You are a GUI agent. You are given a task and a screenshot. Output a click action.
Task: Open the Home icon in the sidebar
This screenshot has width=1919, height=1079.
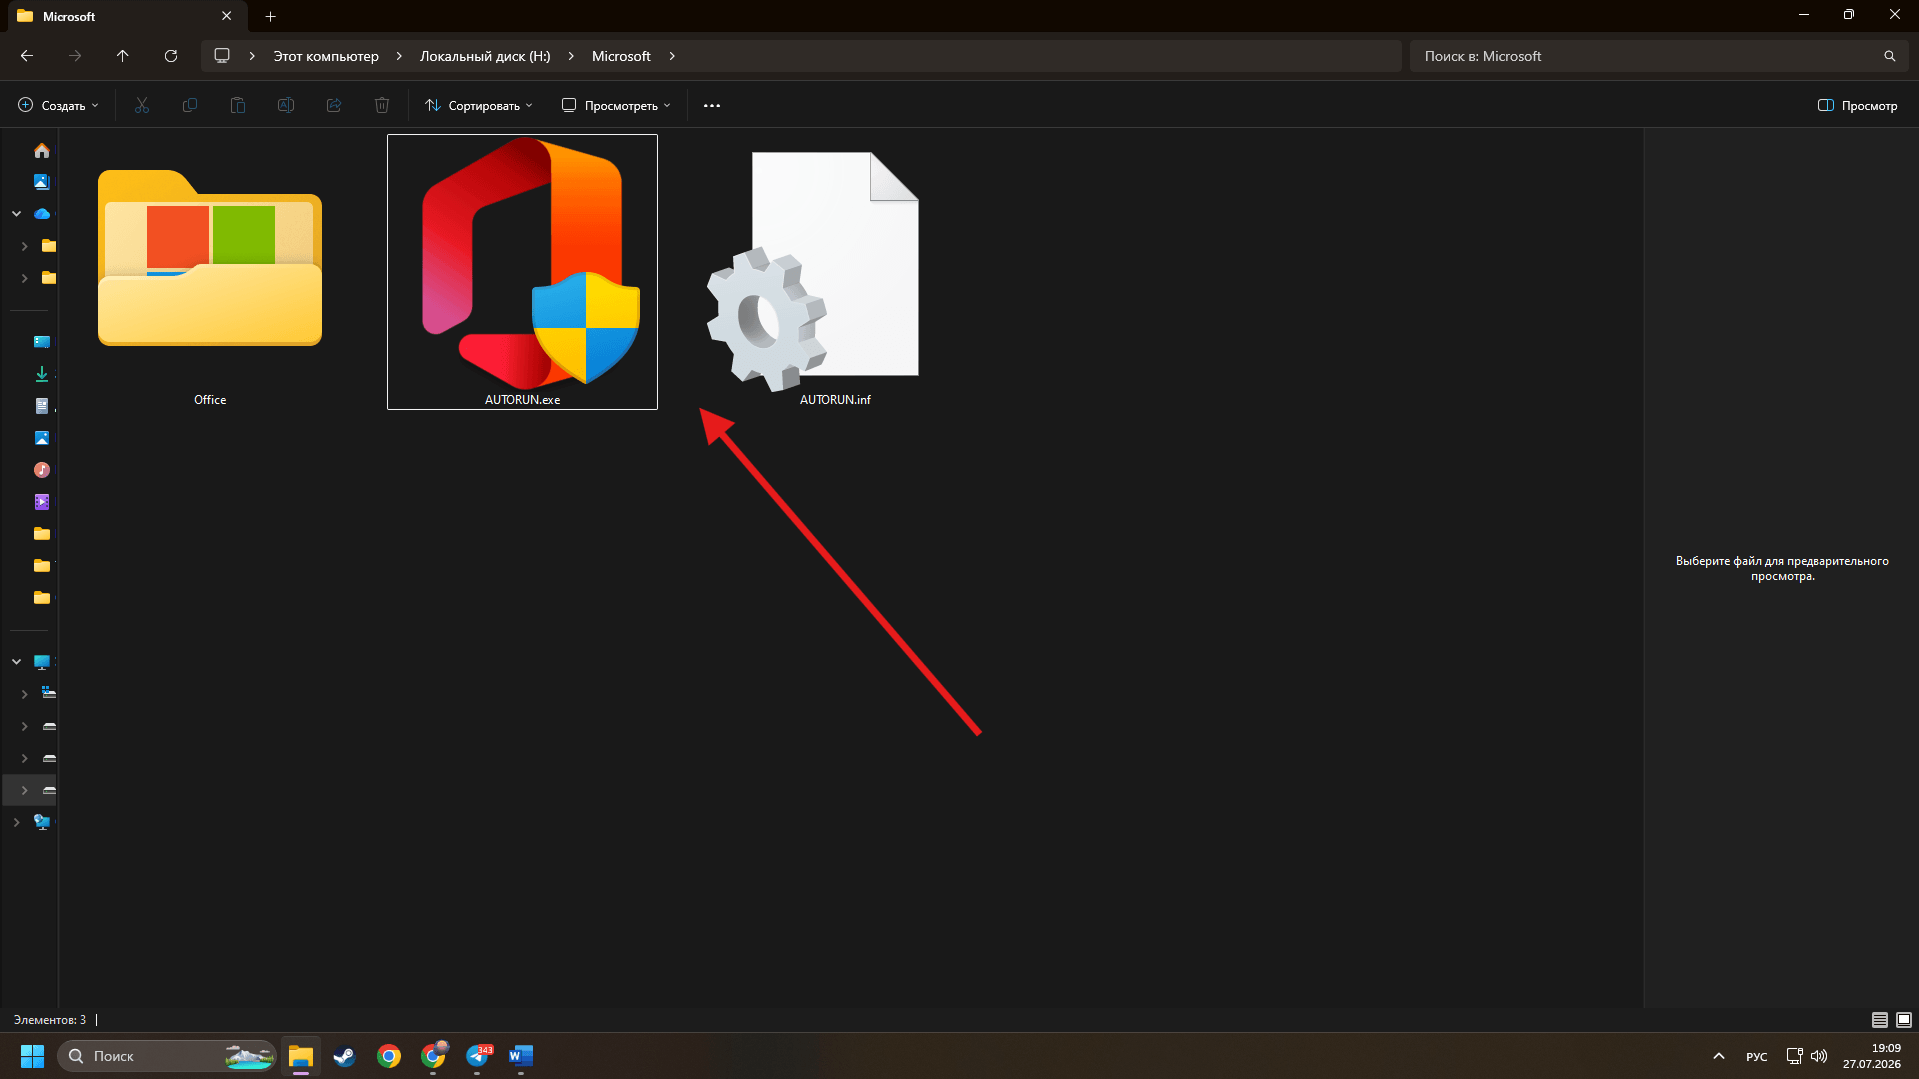pos(41,150)
